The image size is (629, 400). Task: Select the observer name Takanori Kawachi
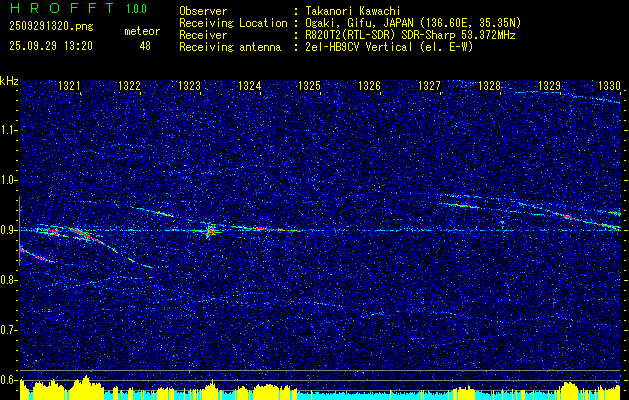[351, 11]
